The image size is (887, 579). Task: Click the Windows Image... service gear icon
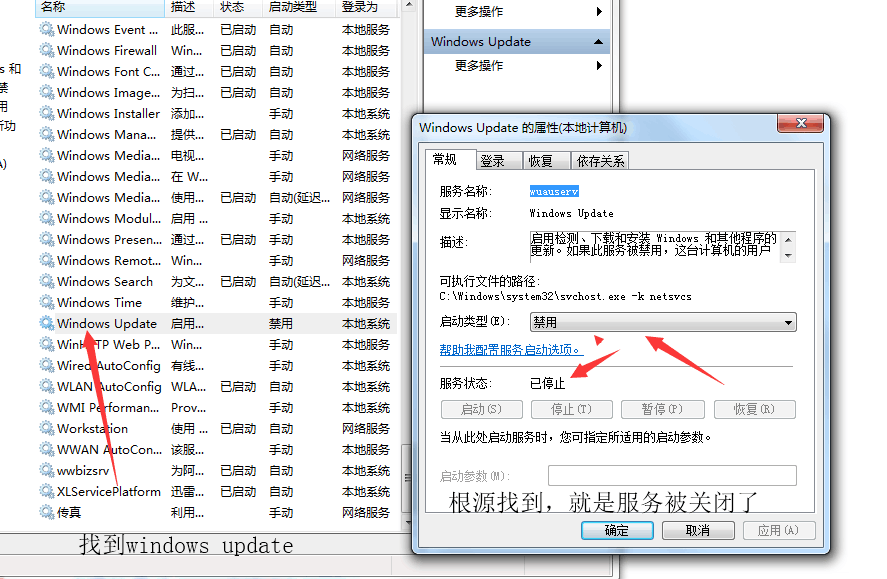click(x=46, y=92)
